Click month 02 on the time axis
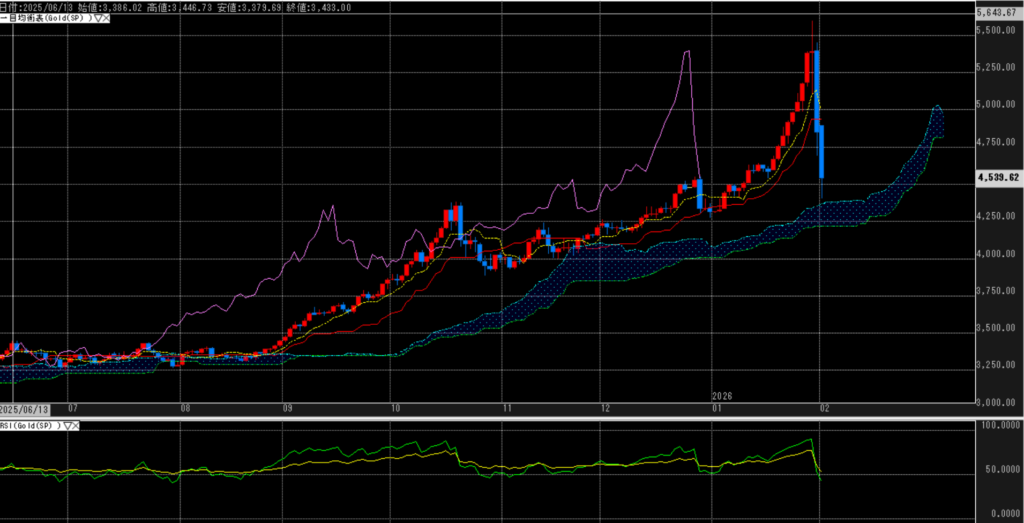The width and height of the screenshot is (1024, 523). point(822,409)
